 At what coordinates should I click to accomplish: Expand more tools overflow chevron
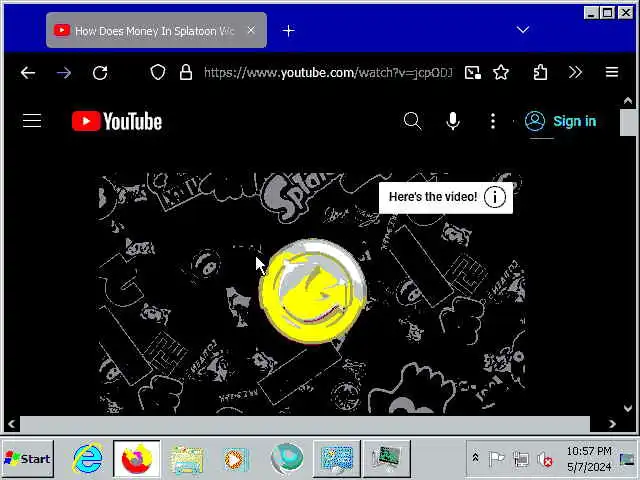click(575, 73)
